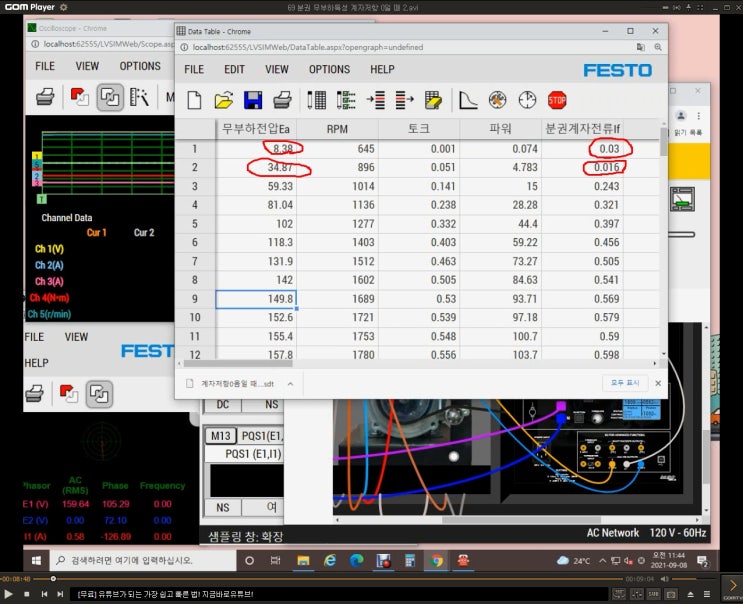Click the checklist options icon in Data Table toolbar
Viewport: 743px width, 604px height.
pos(346,100)
